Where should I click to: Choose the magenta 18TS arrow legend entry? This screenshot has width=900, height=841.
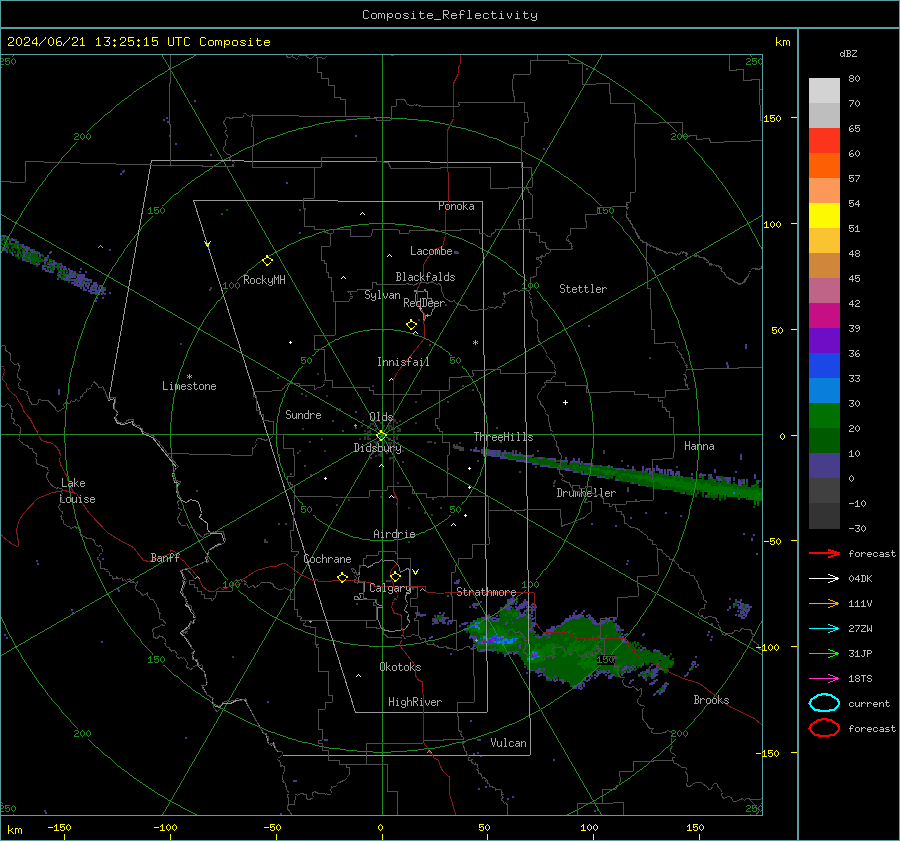(x=824, y=678)
